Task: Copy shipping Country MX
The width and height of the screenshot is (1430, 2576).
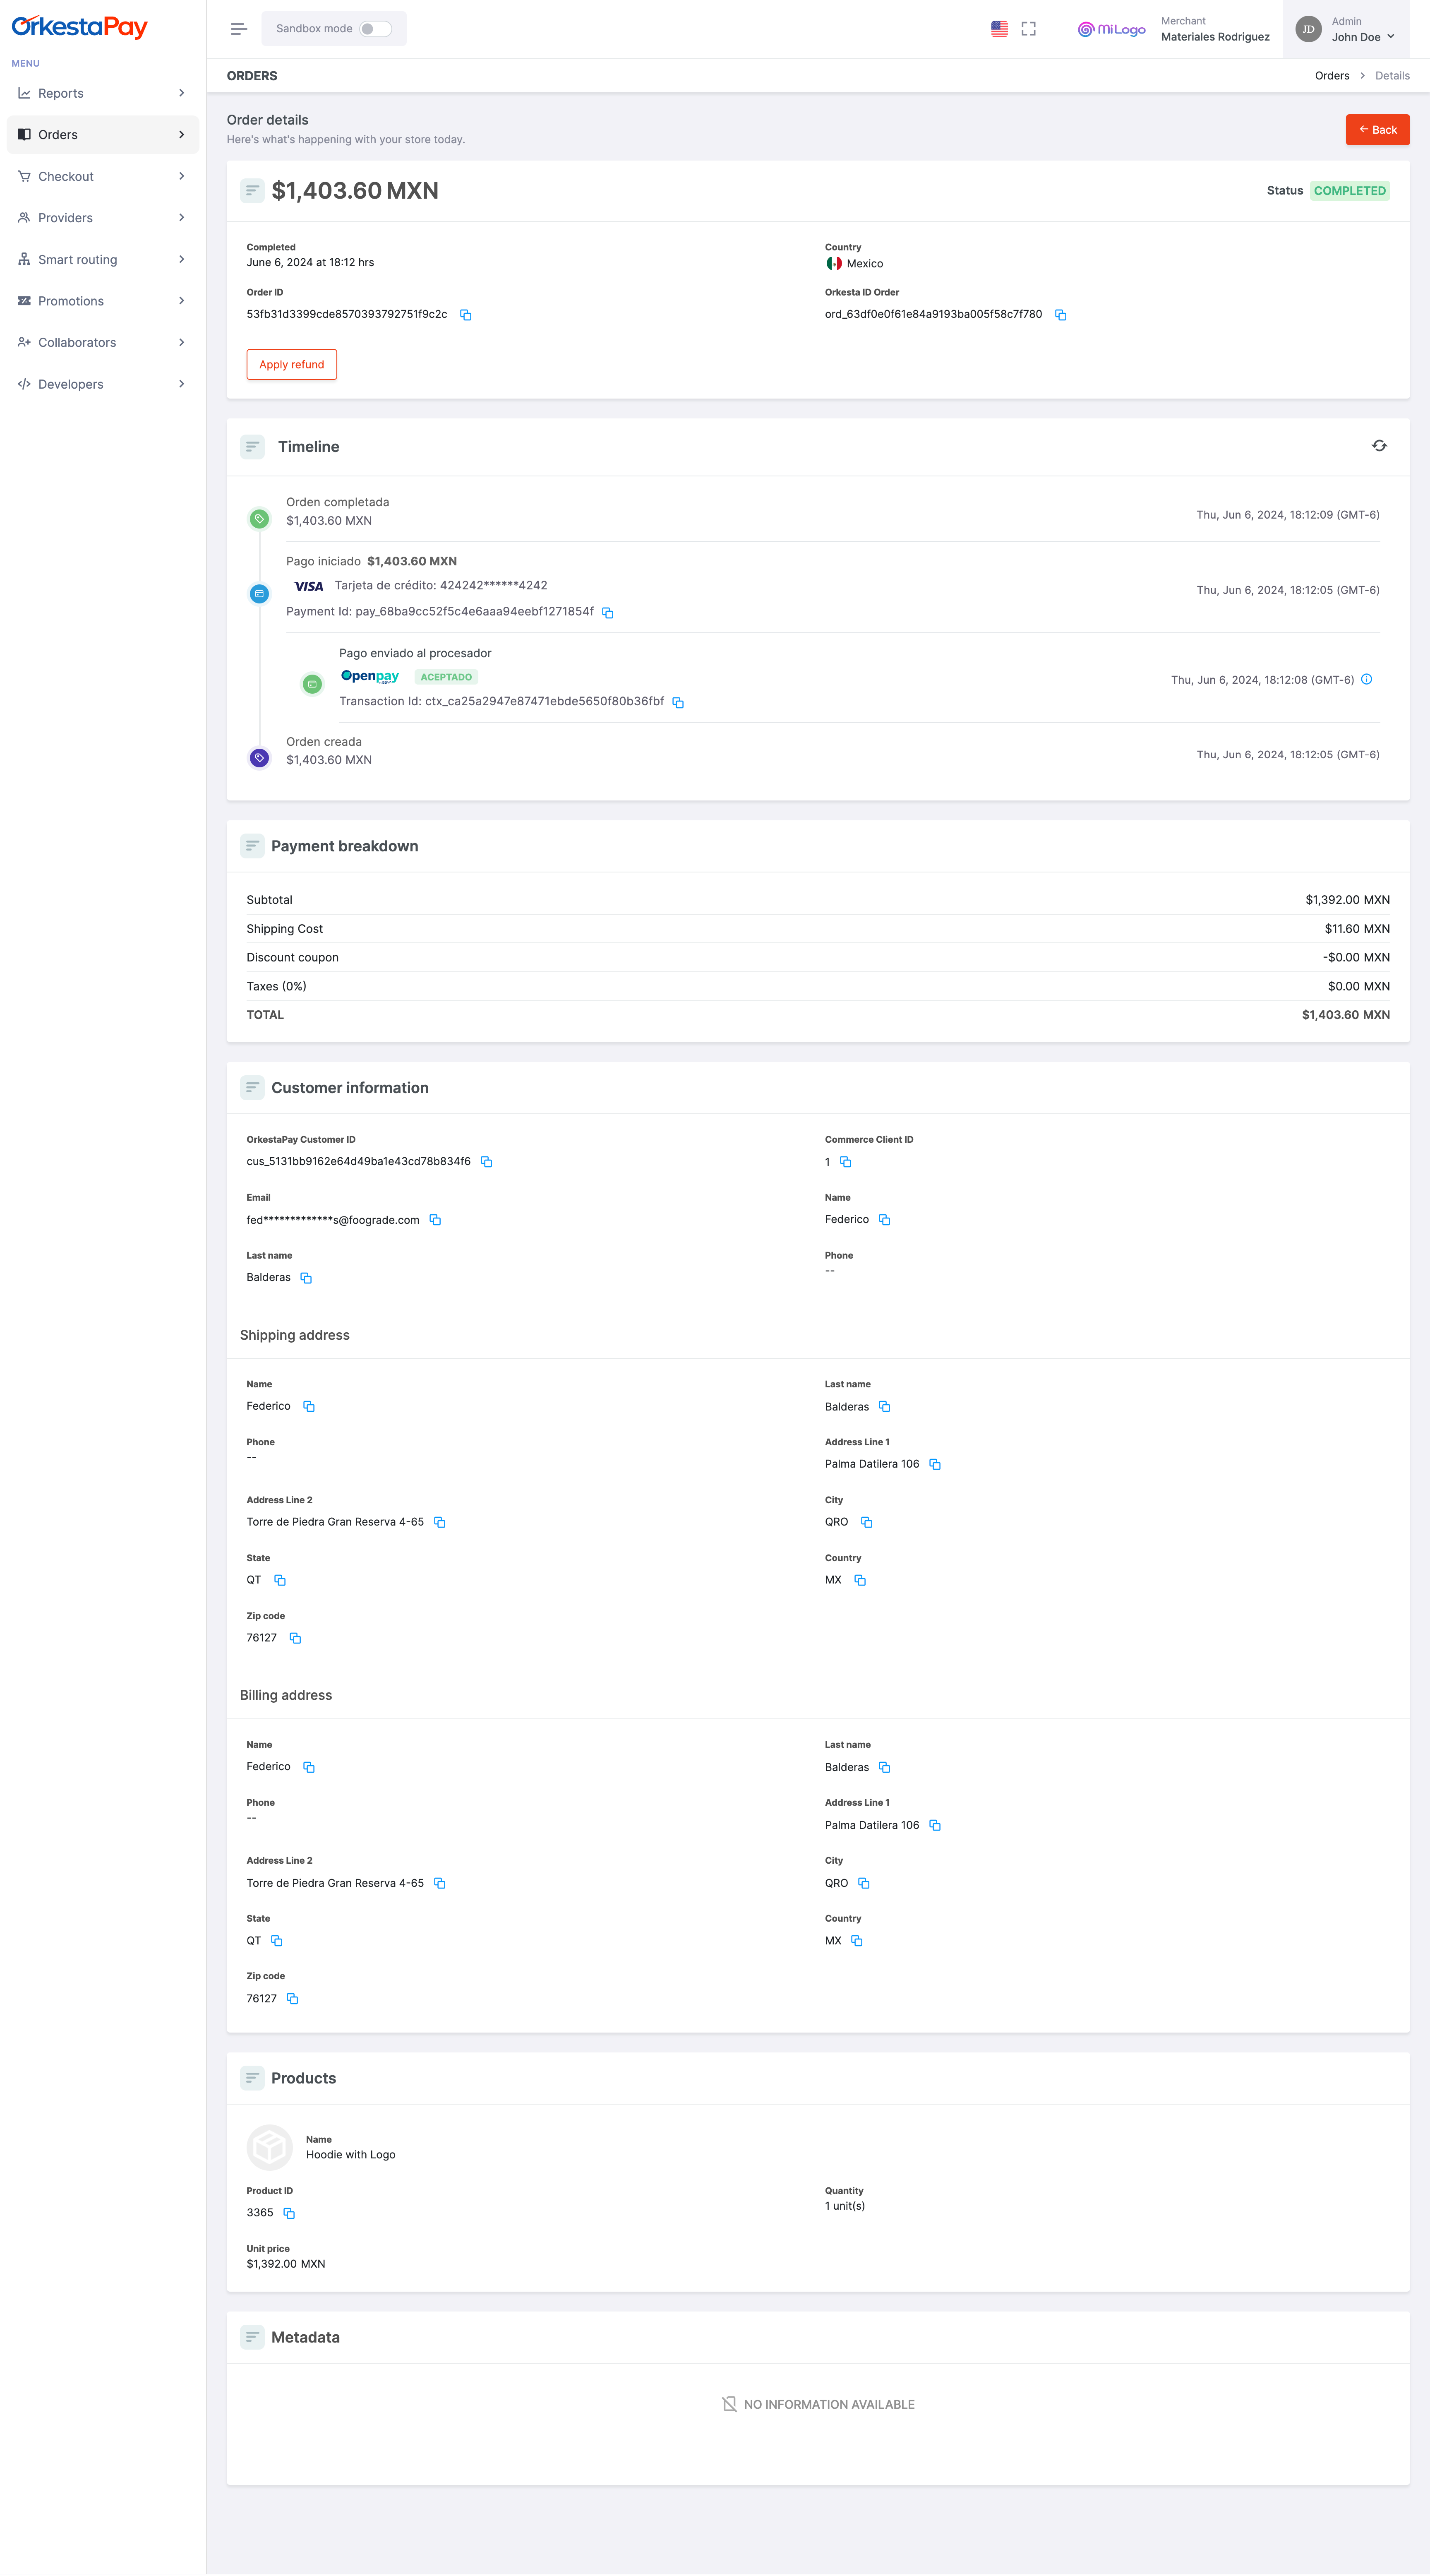Action: [860, 1581]
